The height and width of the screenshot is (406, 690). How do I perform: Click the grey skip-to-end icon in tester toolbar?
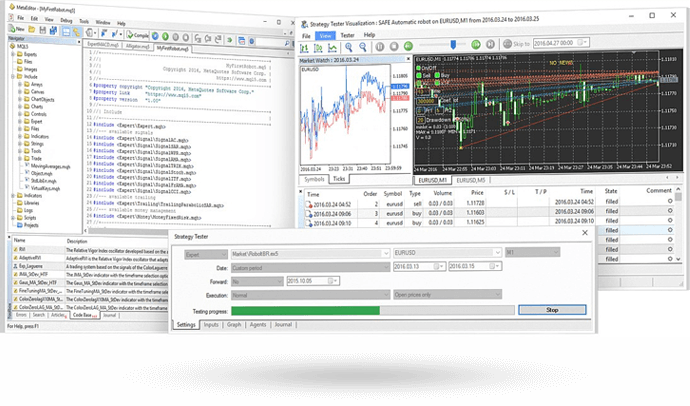click(490, 44)
